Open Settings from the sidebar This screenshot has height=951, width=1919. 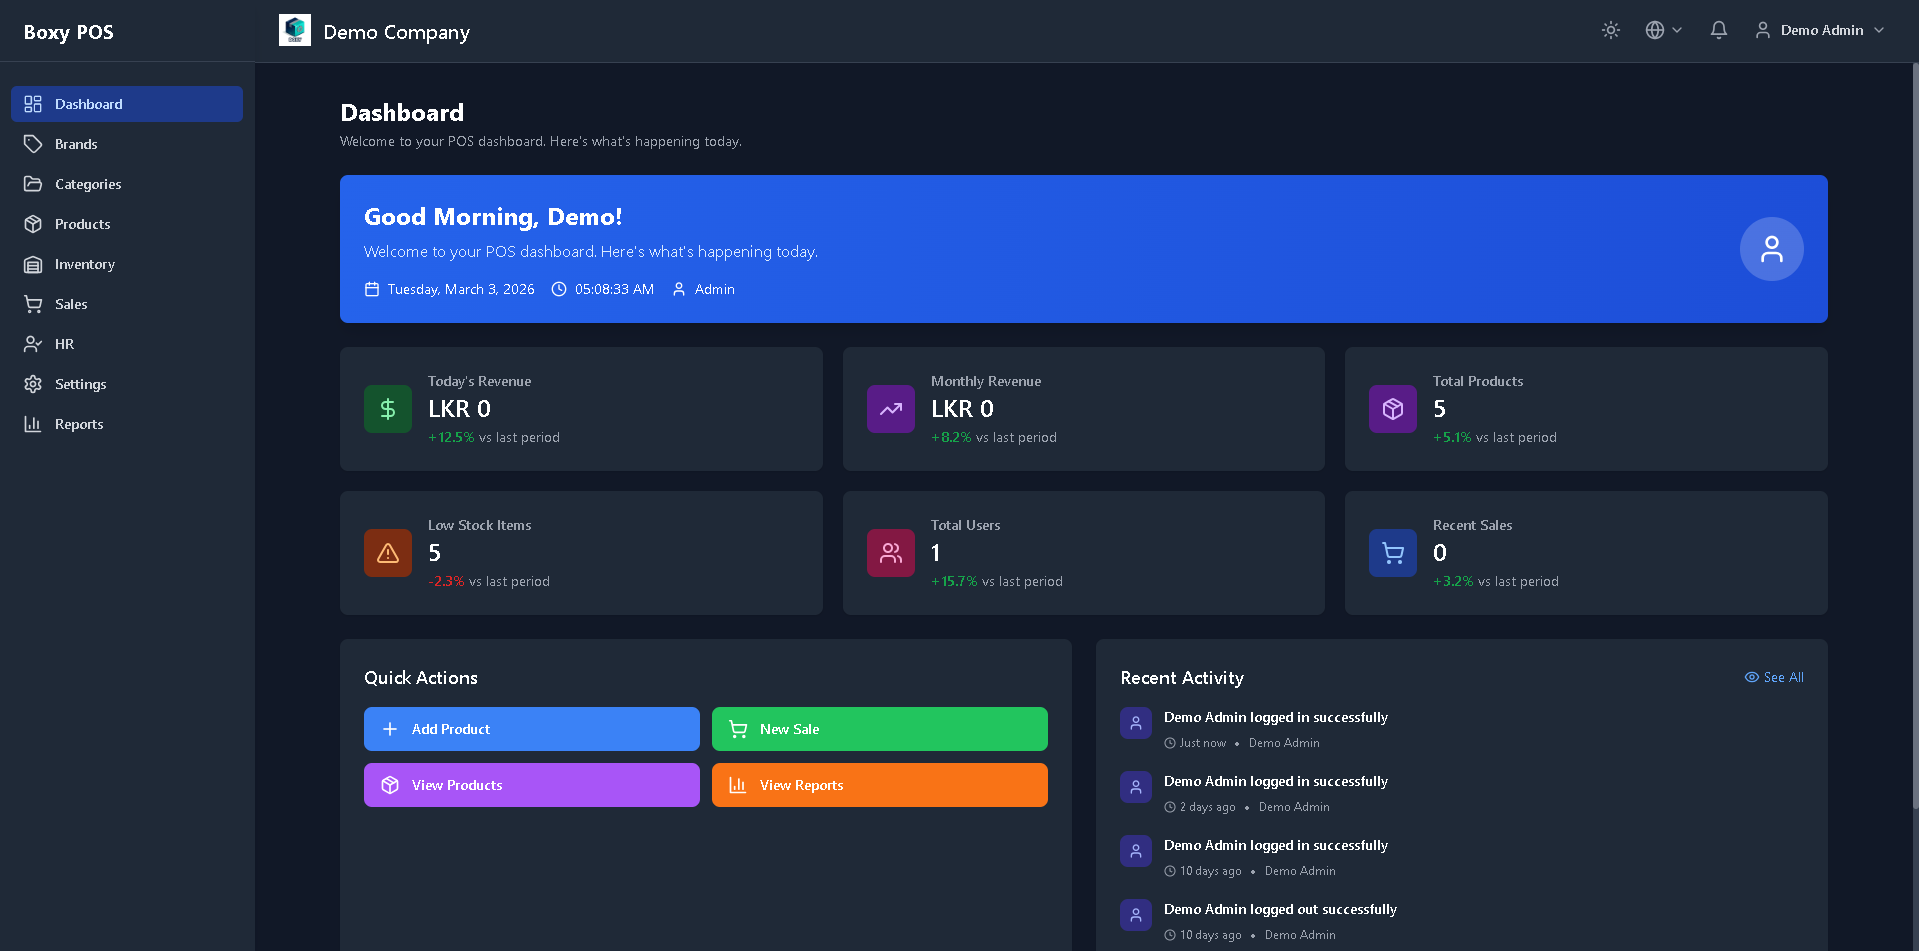coord(127,384)
